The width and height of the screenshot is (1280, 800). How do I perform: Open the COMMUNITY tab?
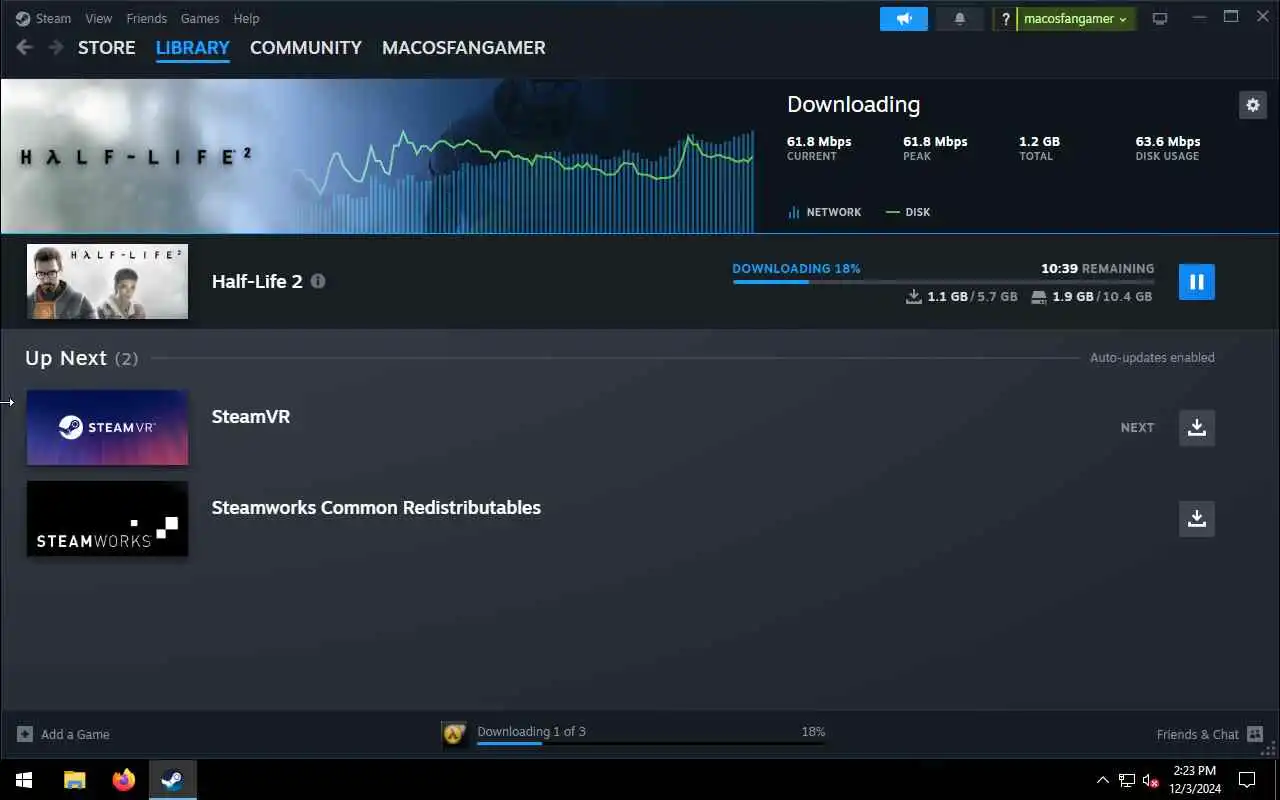(x=306, y=47)
